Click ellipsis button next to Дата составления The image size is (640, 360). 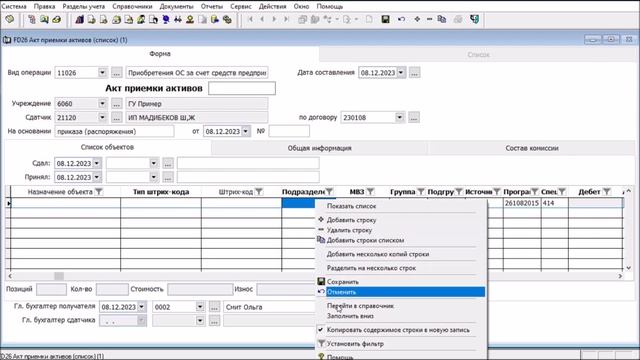click(414, 73)
